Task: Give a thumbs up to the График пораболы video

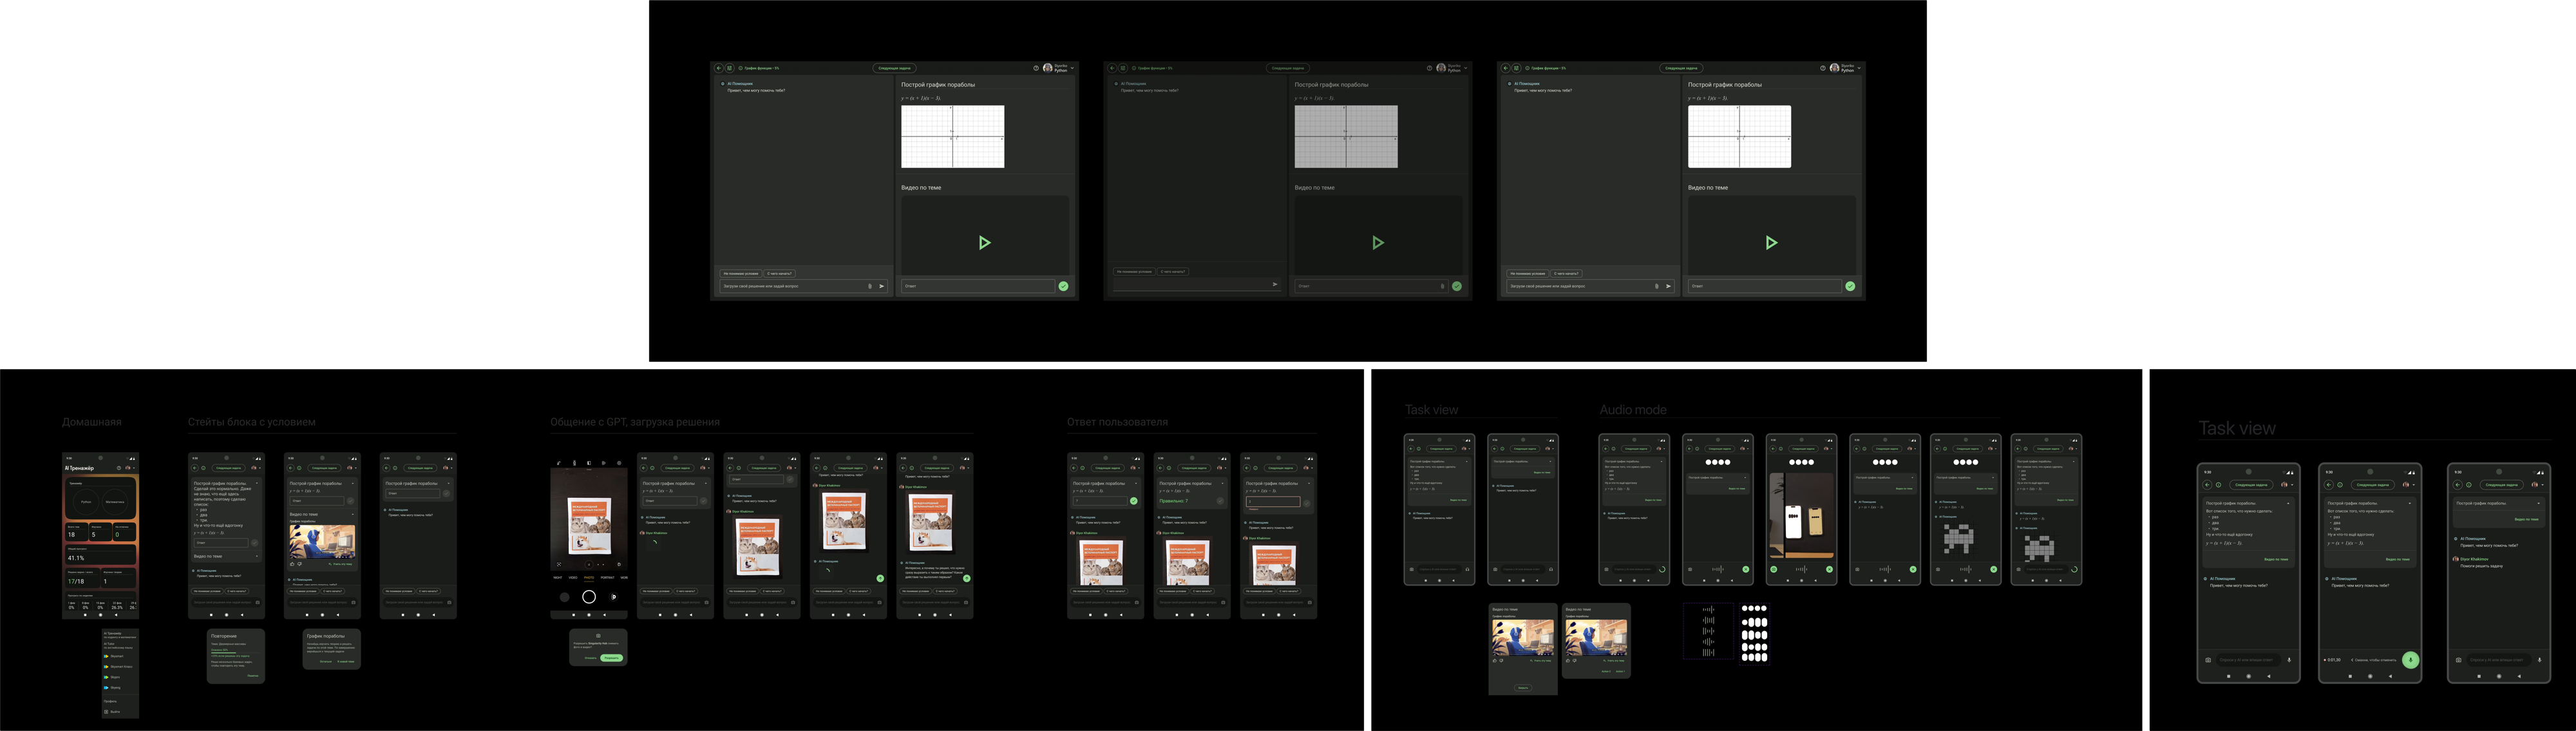Action: coord(292,563)
